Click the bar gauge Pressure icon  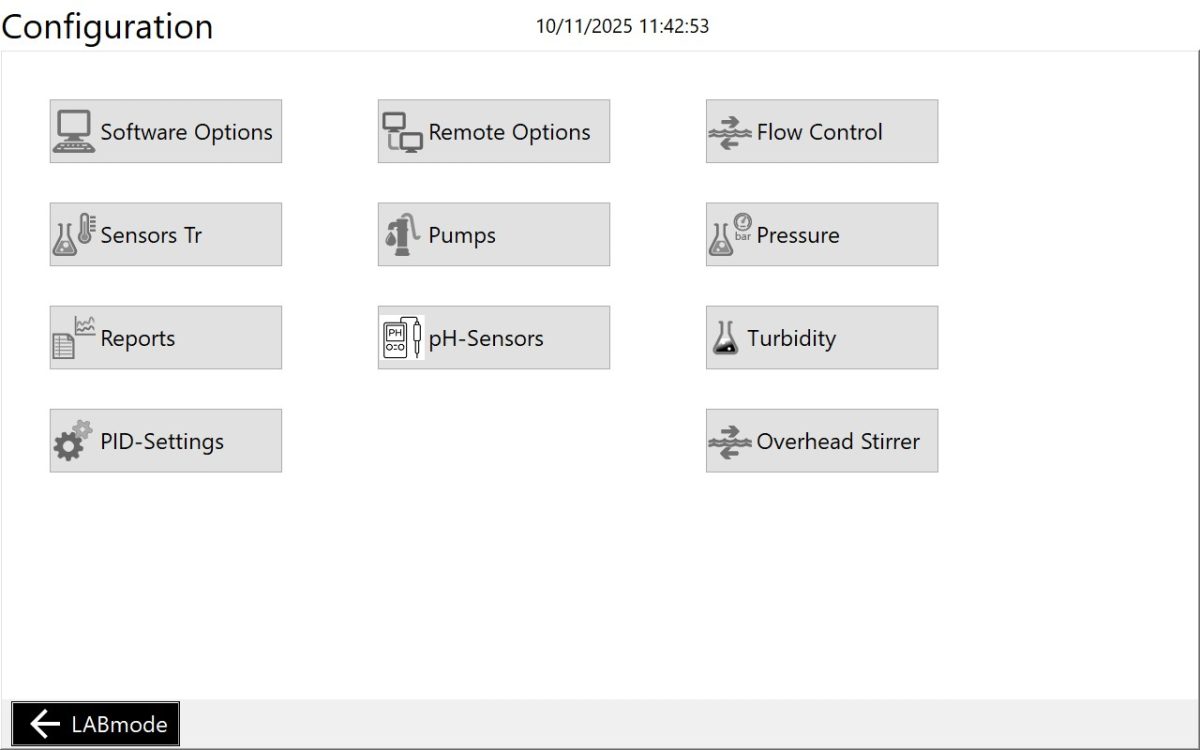[x=731, y=235]
